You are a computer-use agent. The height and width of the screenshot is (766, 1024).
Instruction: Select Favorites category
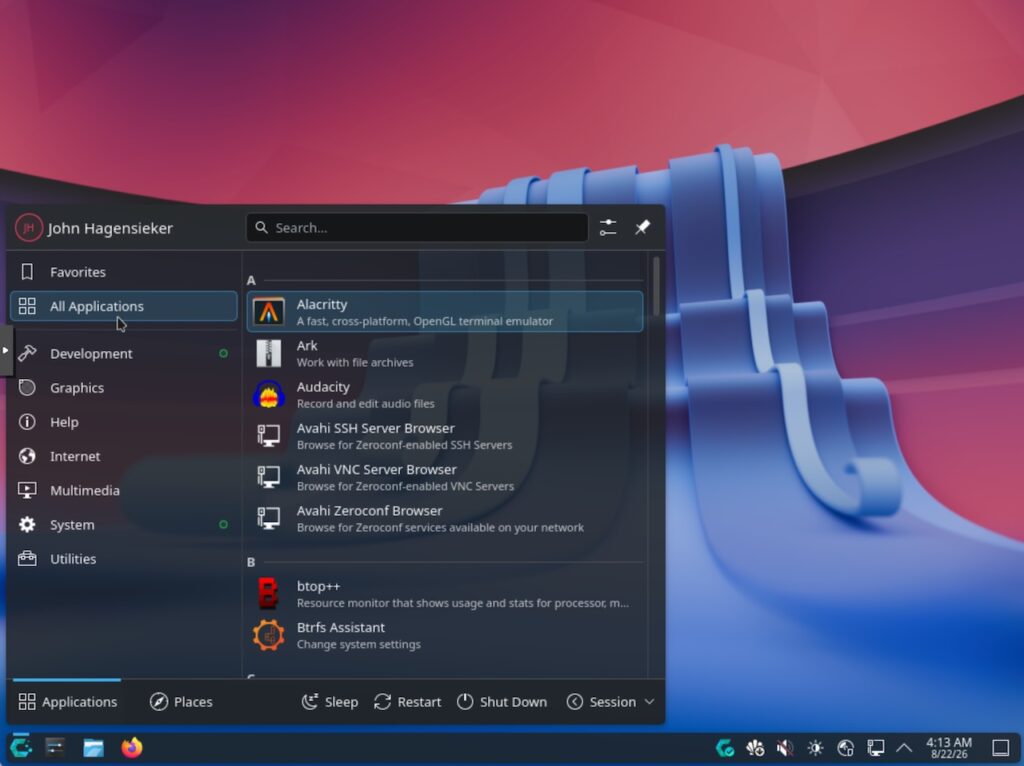(x=123, y=272)
